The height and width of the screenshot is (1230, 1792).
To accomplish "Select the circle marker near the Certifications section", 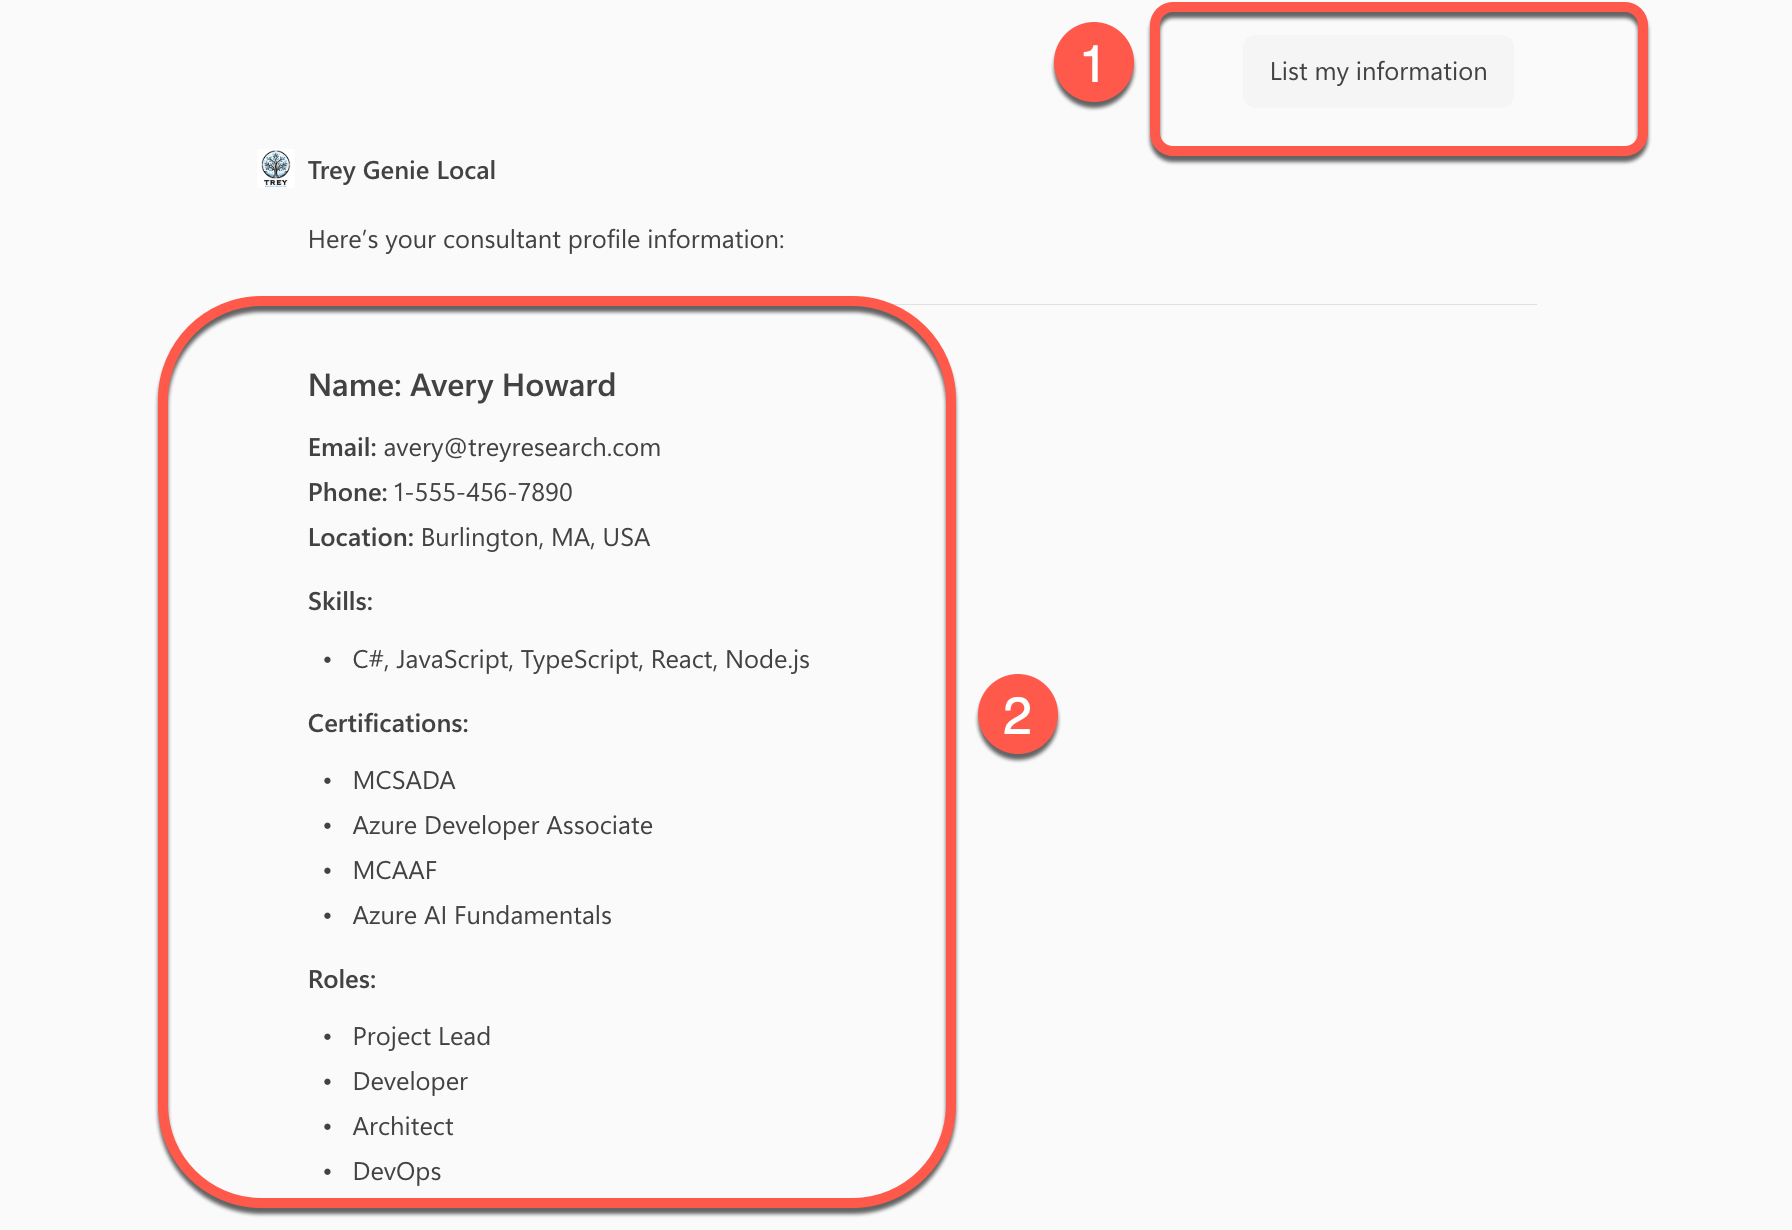I will [x=1017, y=716].
